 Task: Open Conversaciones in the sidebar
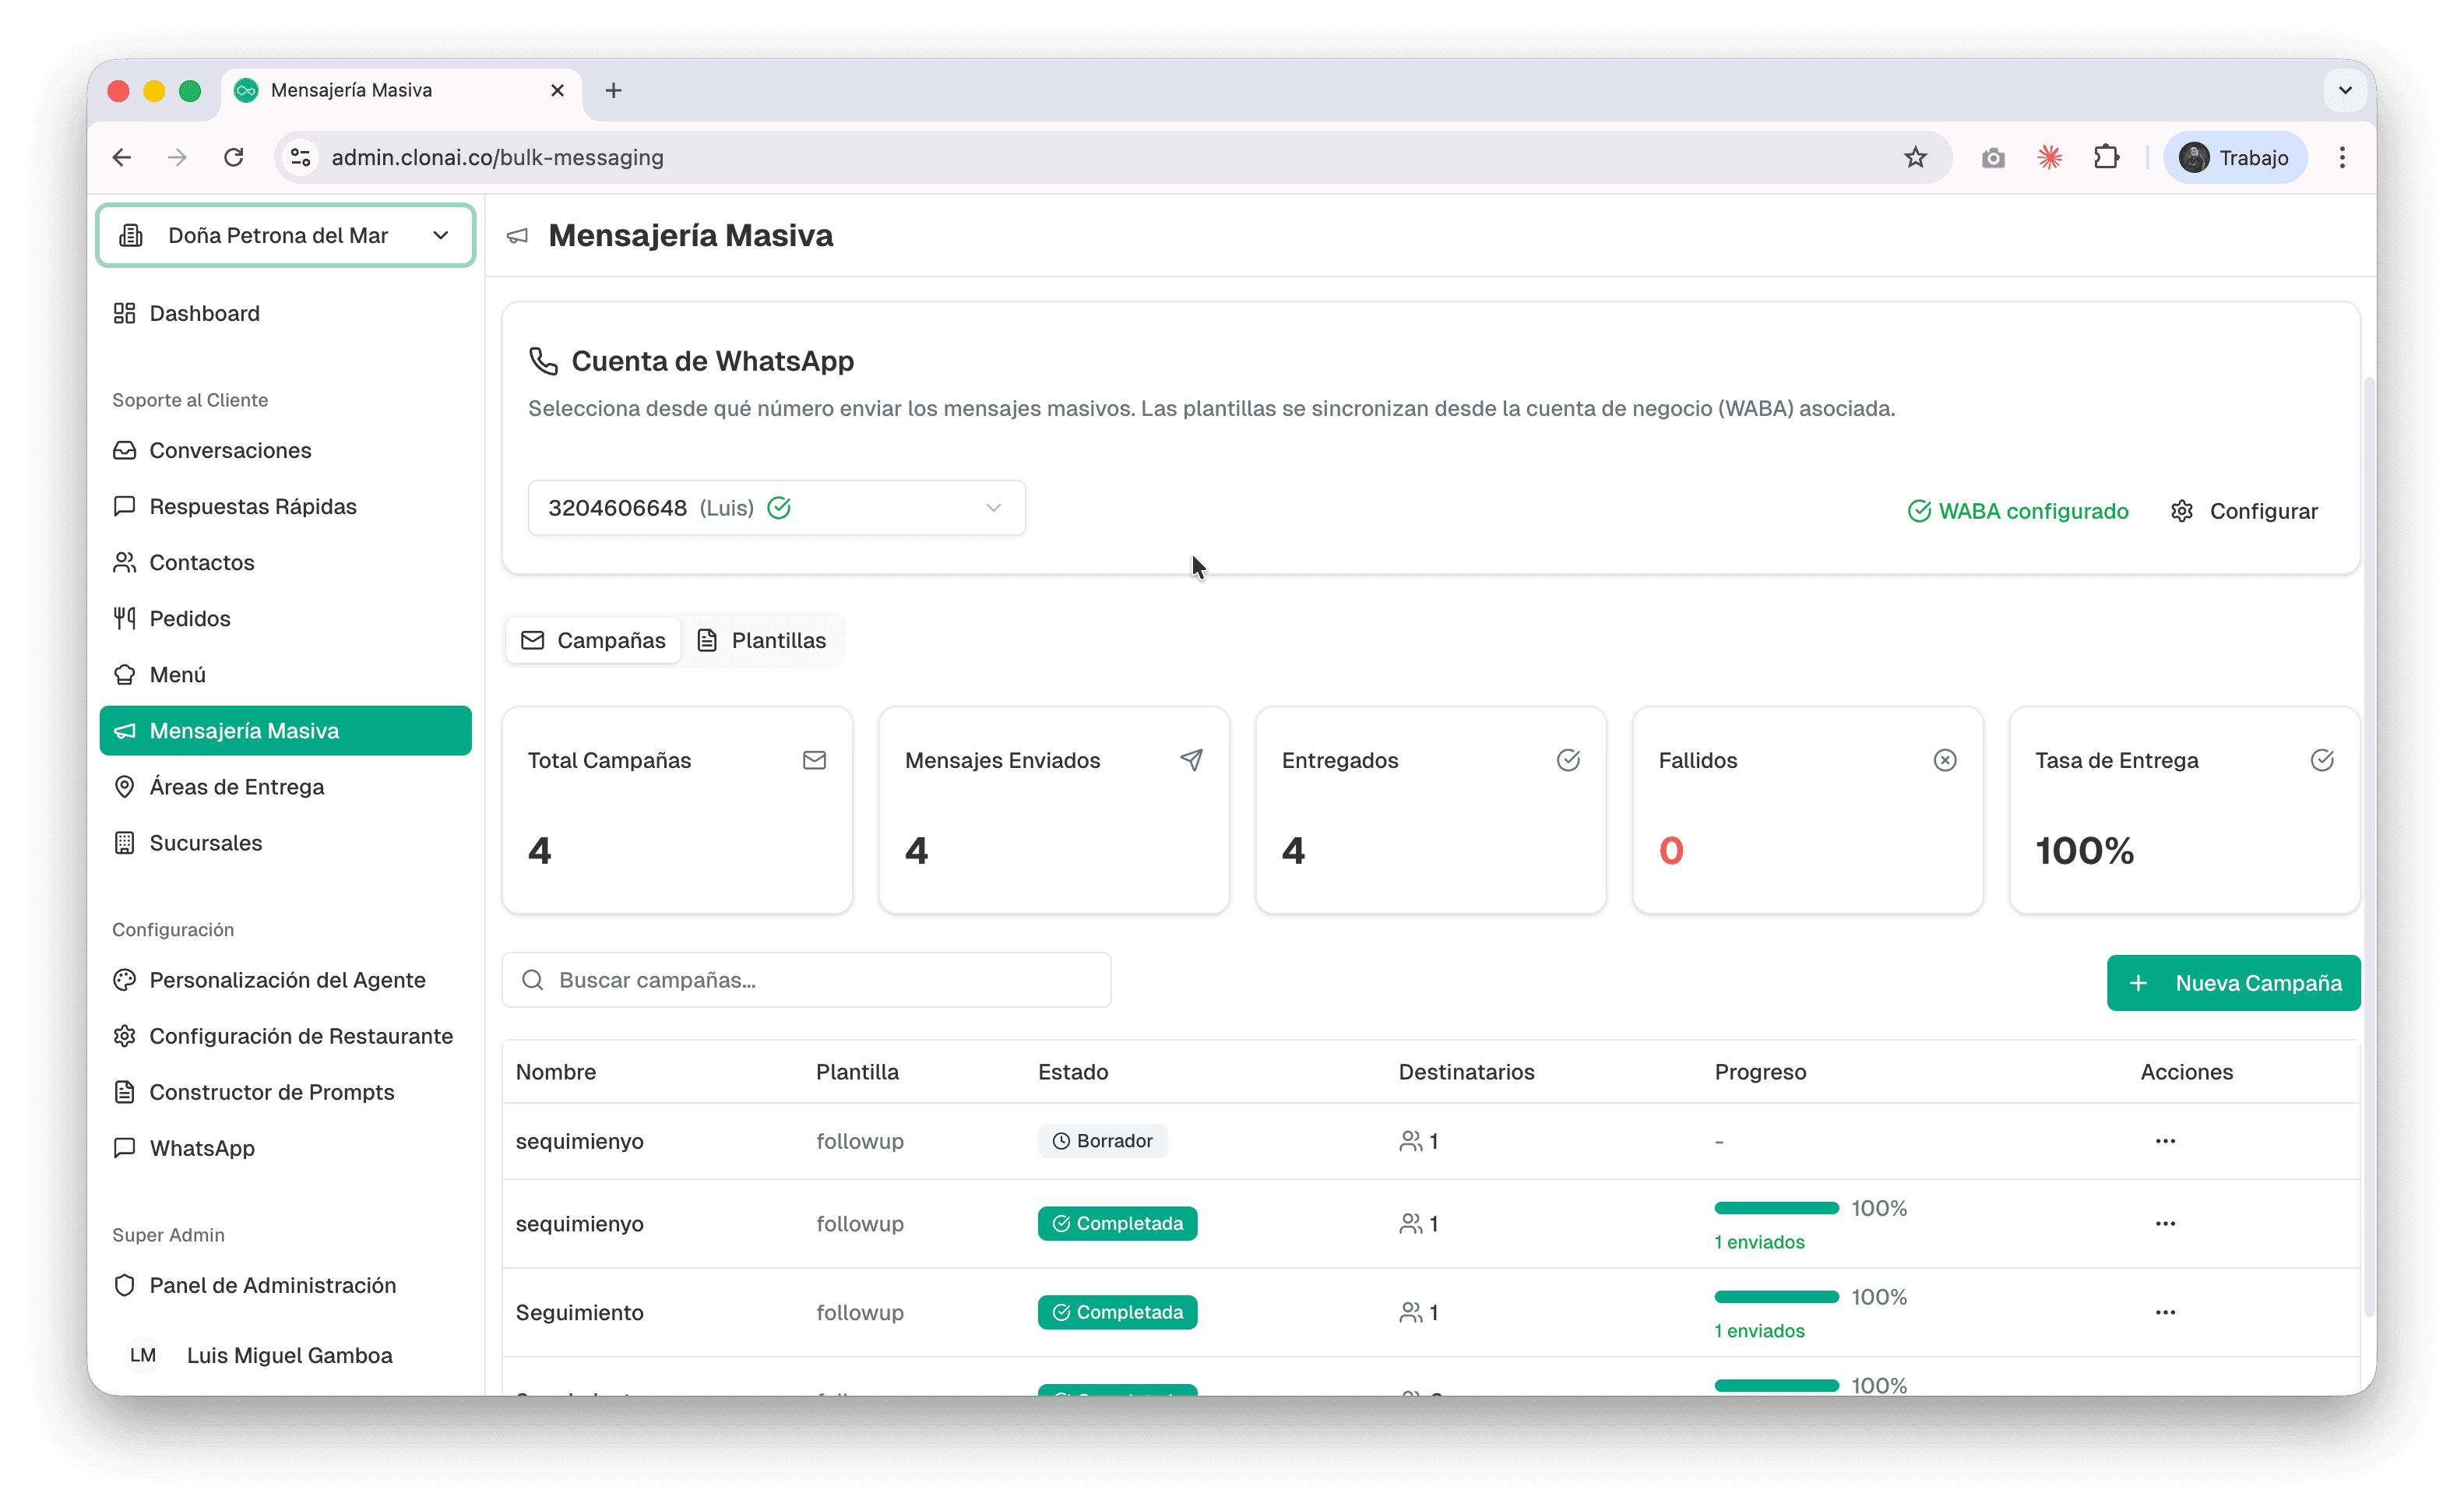285,450
